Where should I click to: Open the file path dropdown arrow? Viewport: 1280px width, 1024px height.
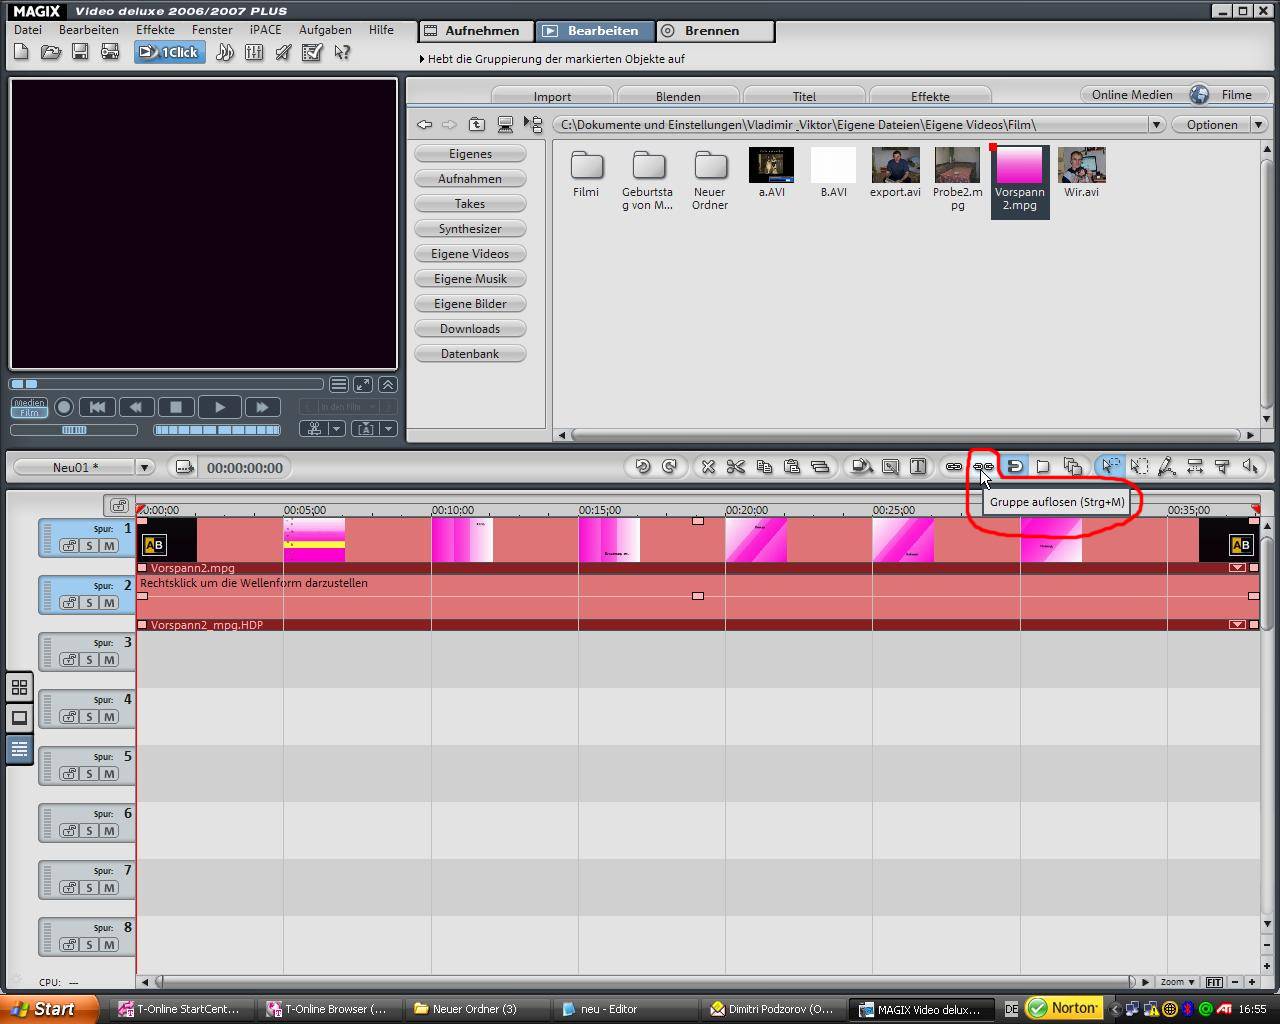pyautogui.click(x=1156, y=125)
